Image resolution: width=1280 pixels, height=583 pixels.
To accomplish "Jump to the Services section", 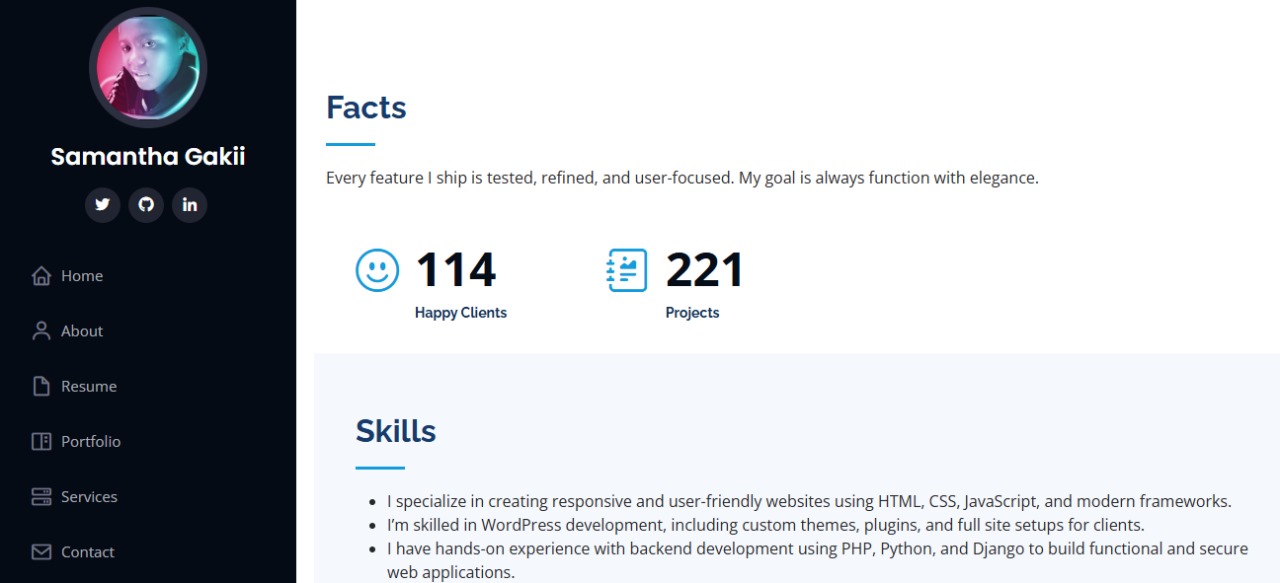I will coord(89,497).
